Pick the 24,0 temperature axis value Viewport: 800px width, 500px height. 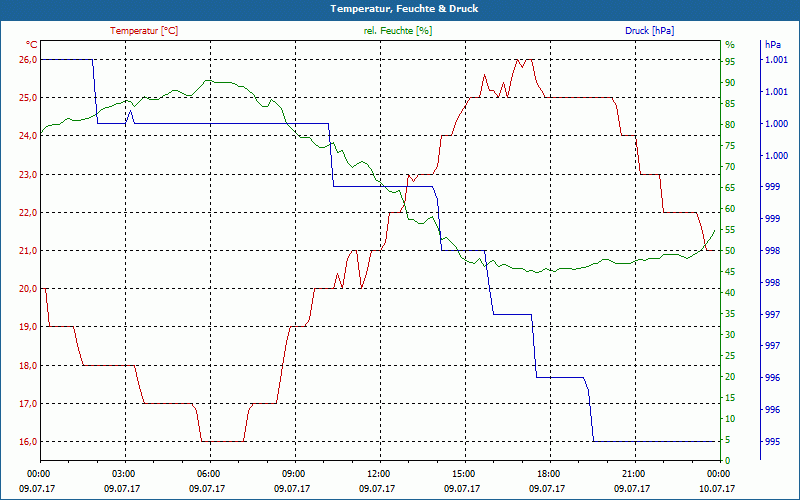[28, 136]
